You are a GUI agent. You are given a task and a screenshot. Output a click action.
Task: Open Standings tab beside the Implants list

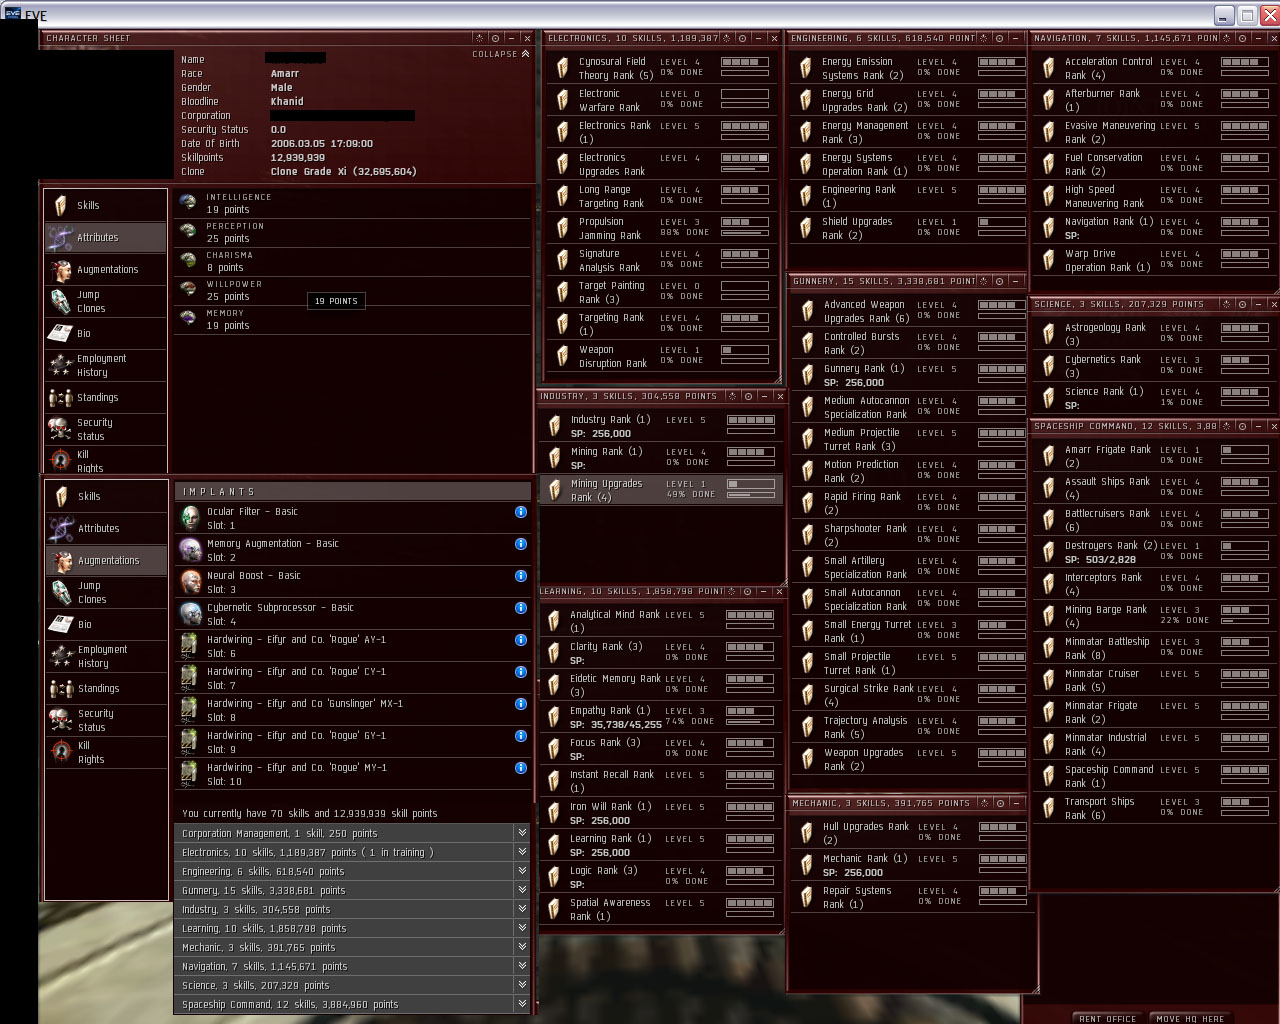pyautogui.click(x=105, y=688)
